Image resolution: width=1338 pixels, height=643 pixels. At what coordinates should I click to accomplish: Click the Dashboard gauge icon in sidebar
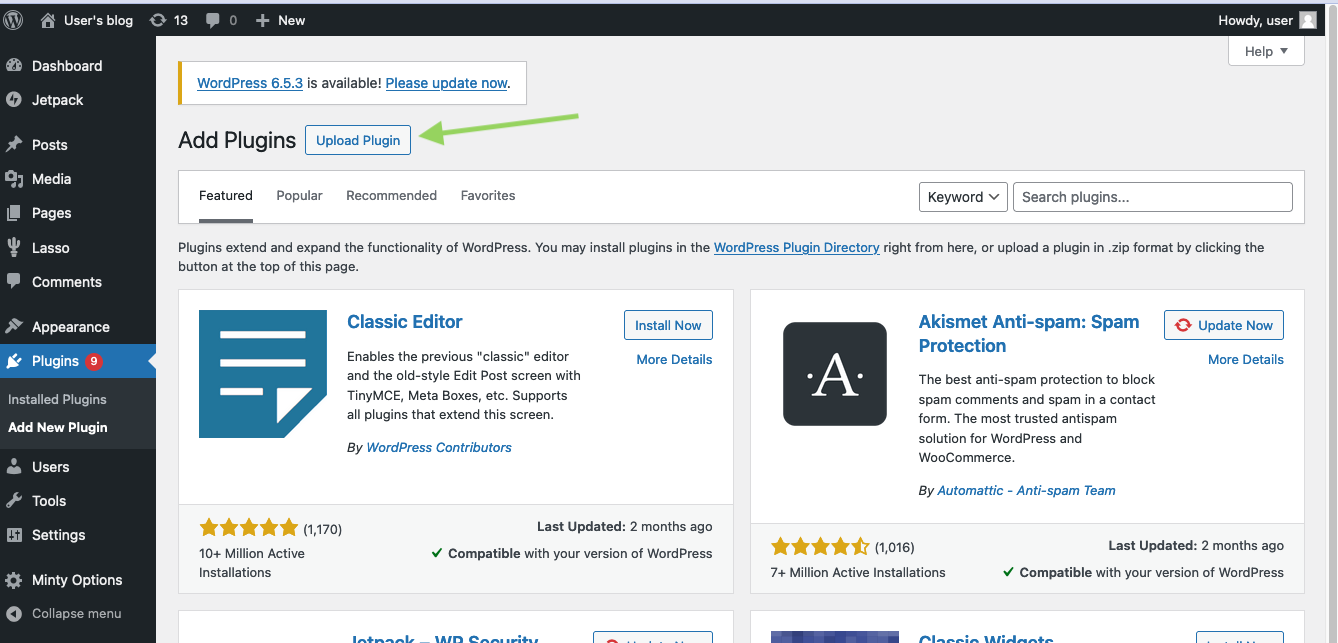point(14,66)
